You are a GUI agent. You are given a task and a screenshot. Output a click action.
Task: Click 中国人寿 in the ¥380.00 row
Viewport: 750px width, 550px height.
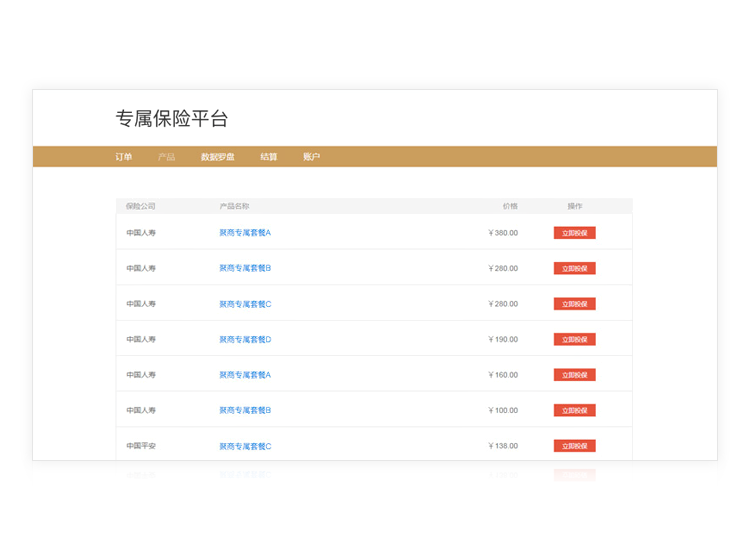click(141, 233)
